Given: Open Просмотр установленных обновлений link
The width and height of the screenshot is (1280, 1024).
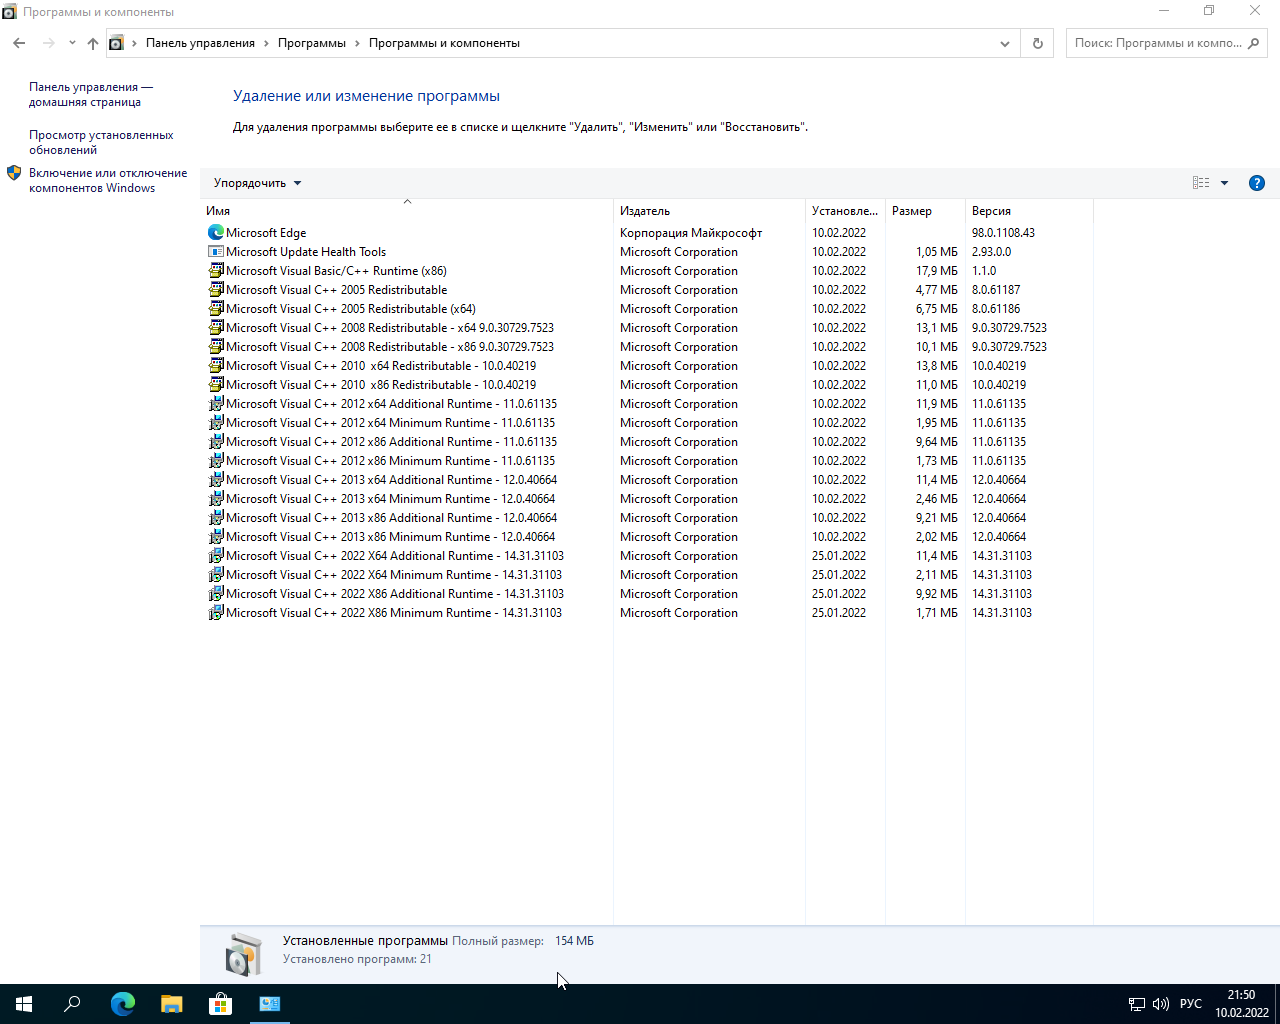Looking at the screenshot, I should click(x=101, y=142).
